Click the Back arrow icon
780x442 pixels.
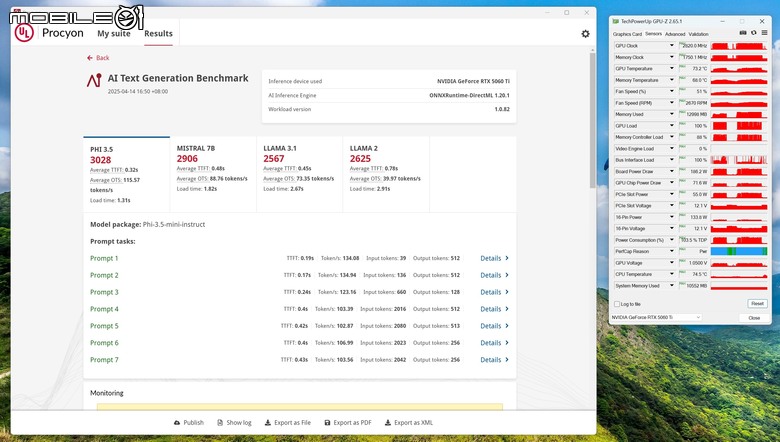(x=90, y=58)
